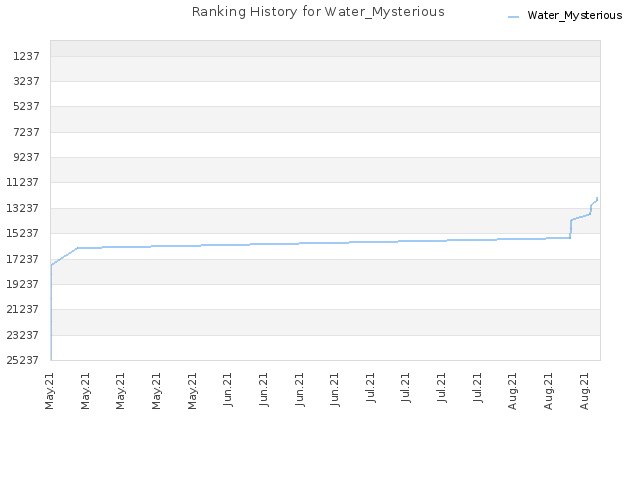Click the 13237 y-axis label

pyautogui.click(x=23, y=208)
